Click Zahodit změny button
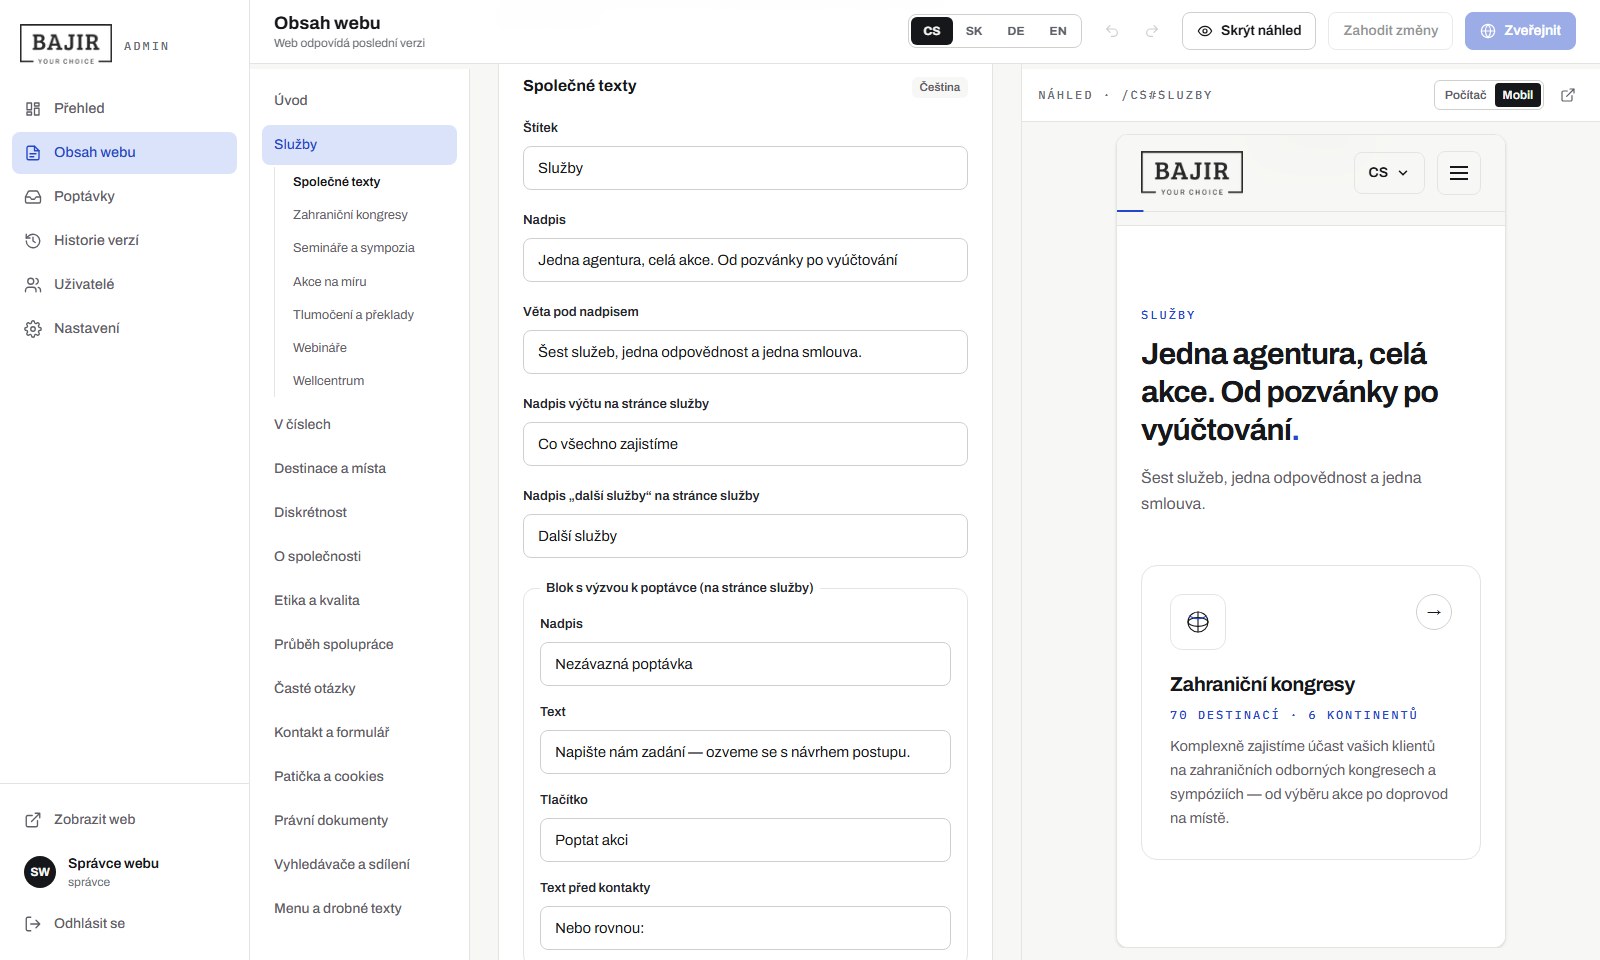Screen dimensions: 1600x960 [1390, 31]
